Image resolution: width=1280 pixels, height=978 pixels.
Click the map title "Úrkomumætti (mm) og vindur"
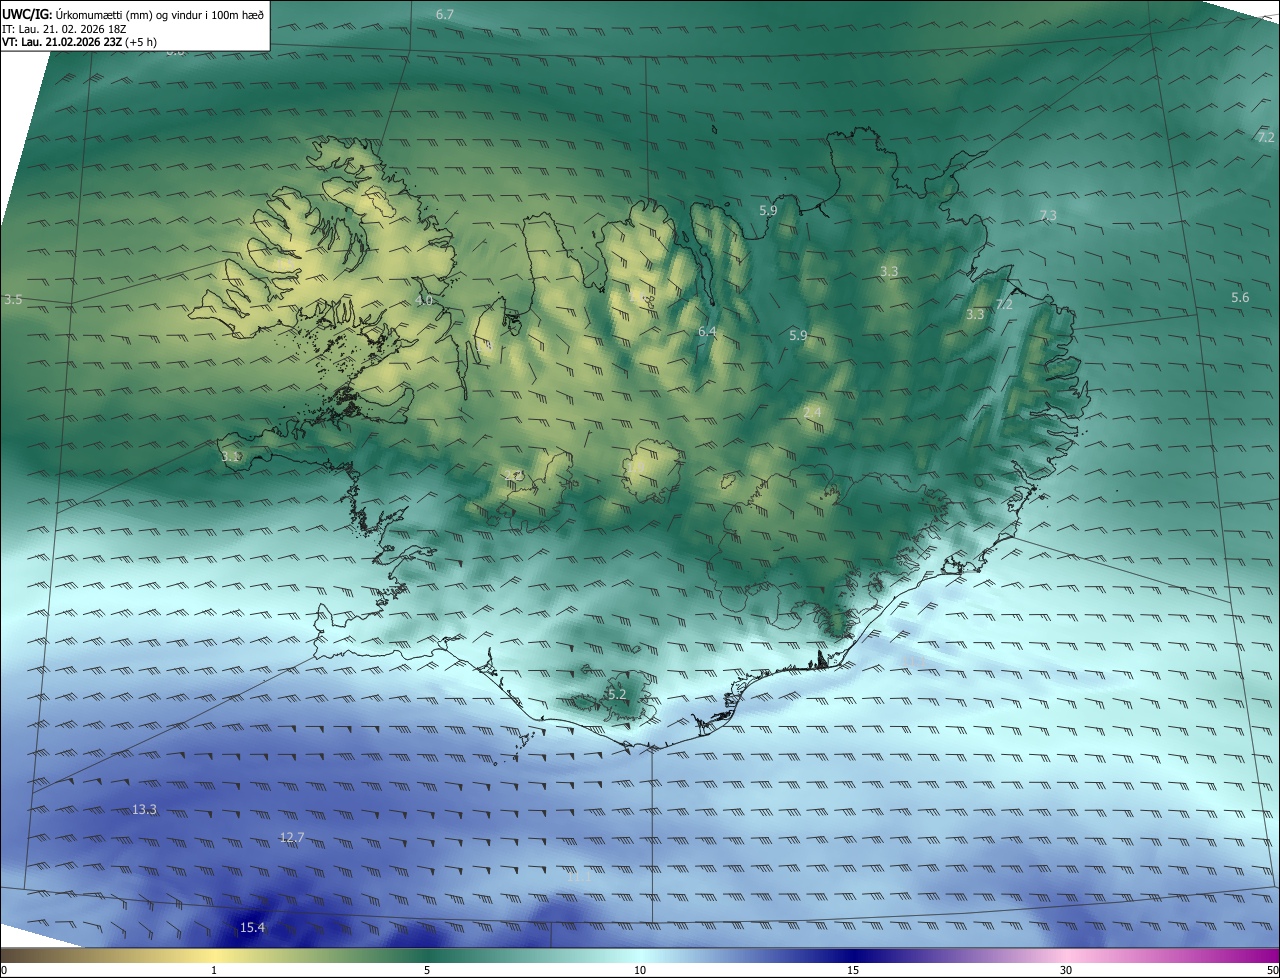129,15
